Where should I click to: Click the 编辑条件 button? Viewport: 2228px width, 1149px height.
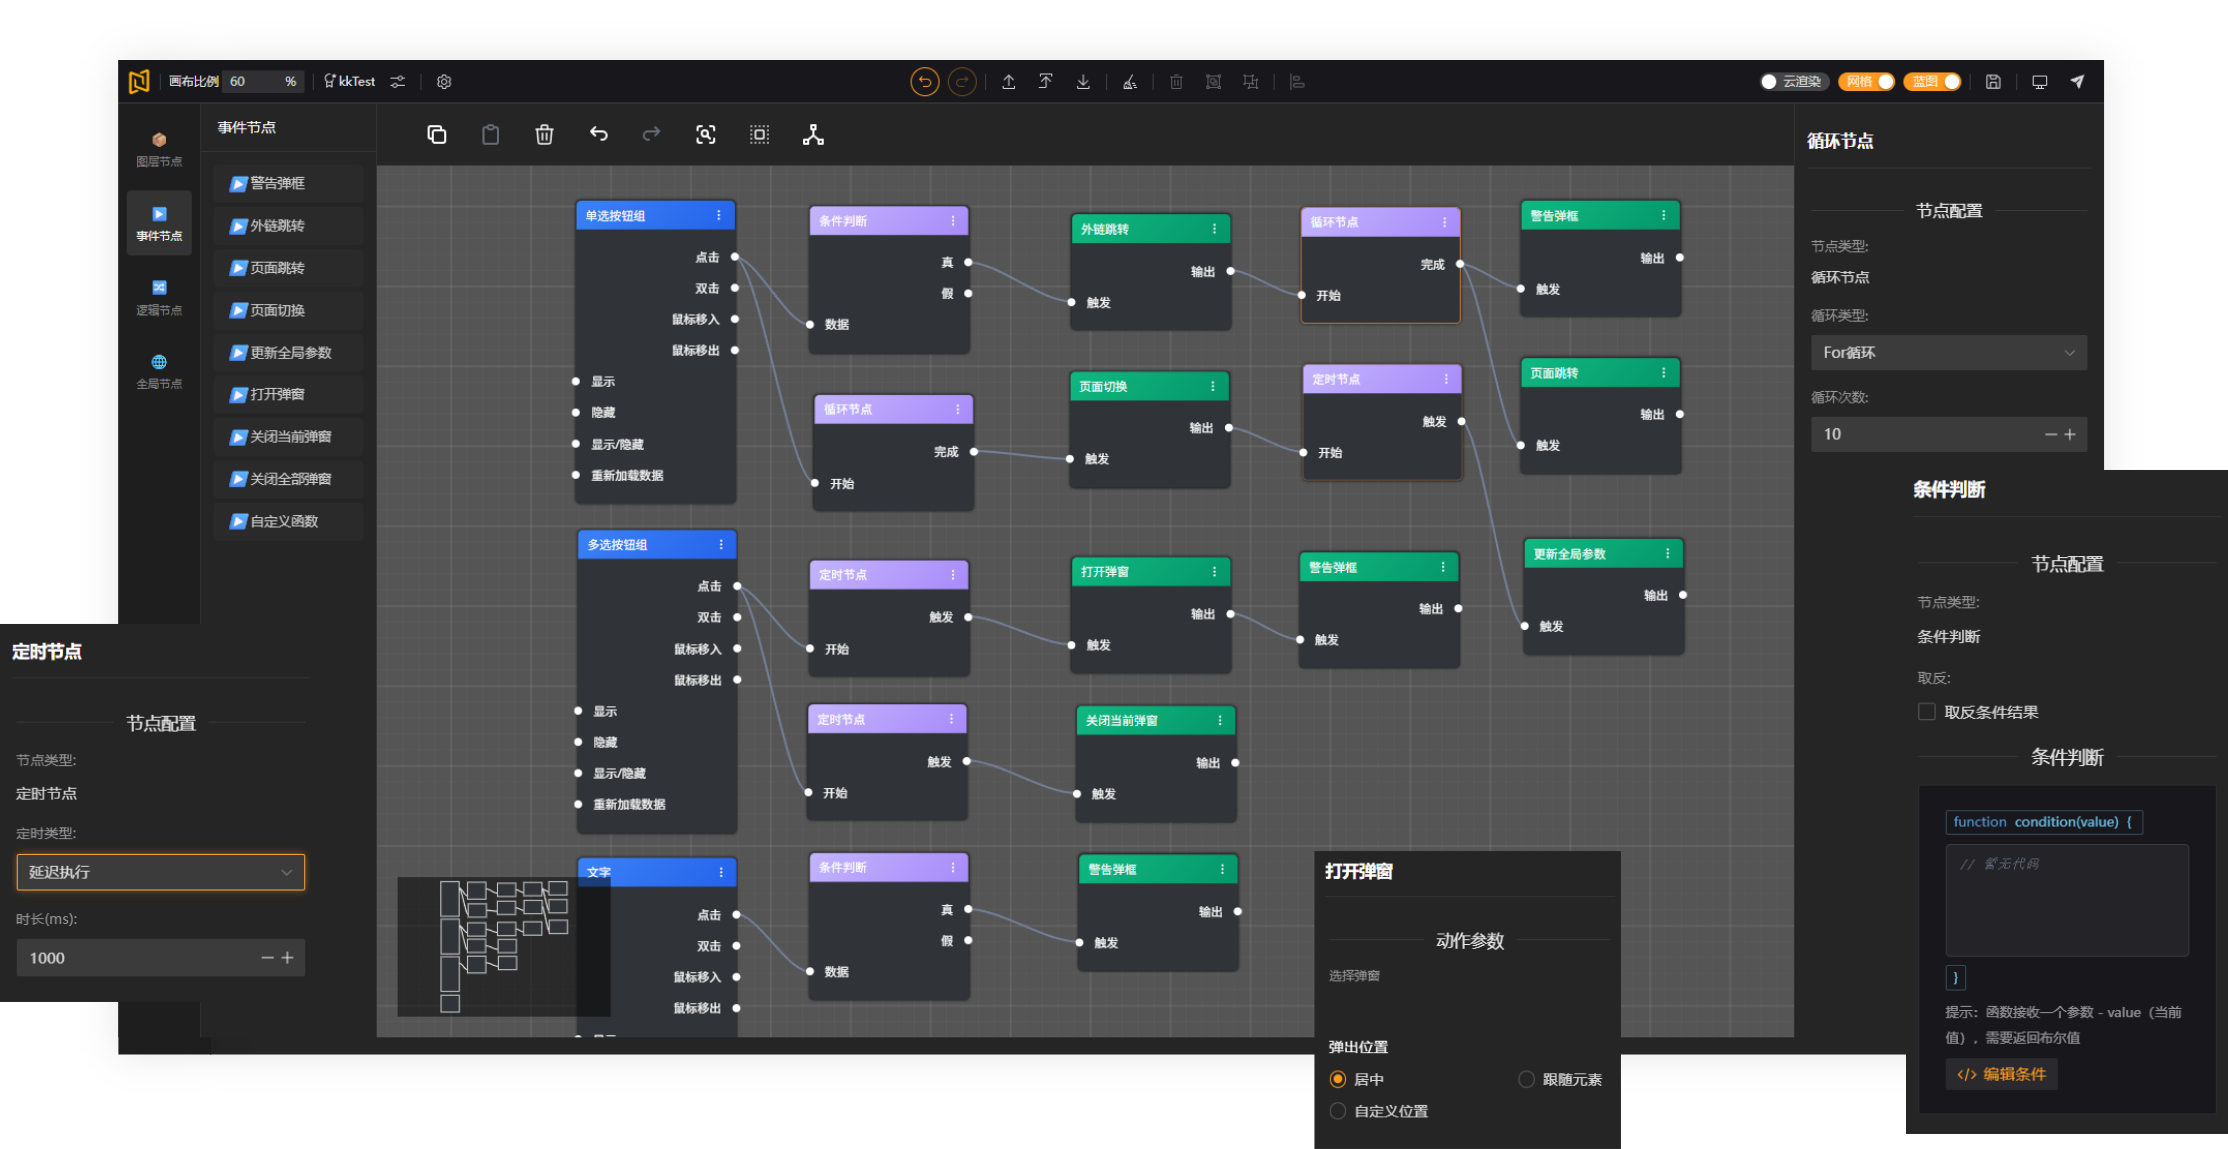point(2001,1074)
